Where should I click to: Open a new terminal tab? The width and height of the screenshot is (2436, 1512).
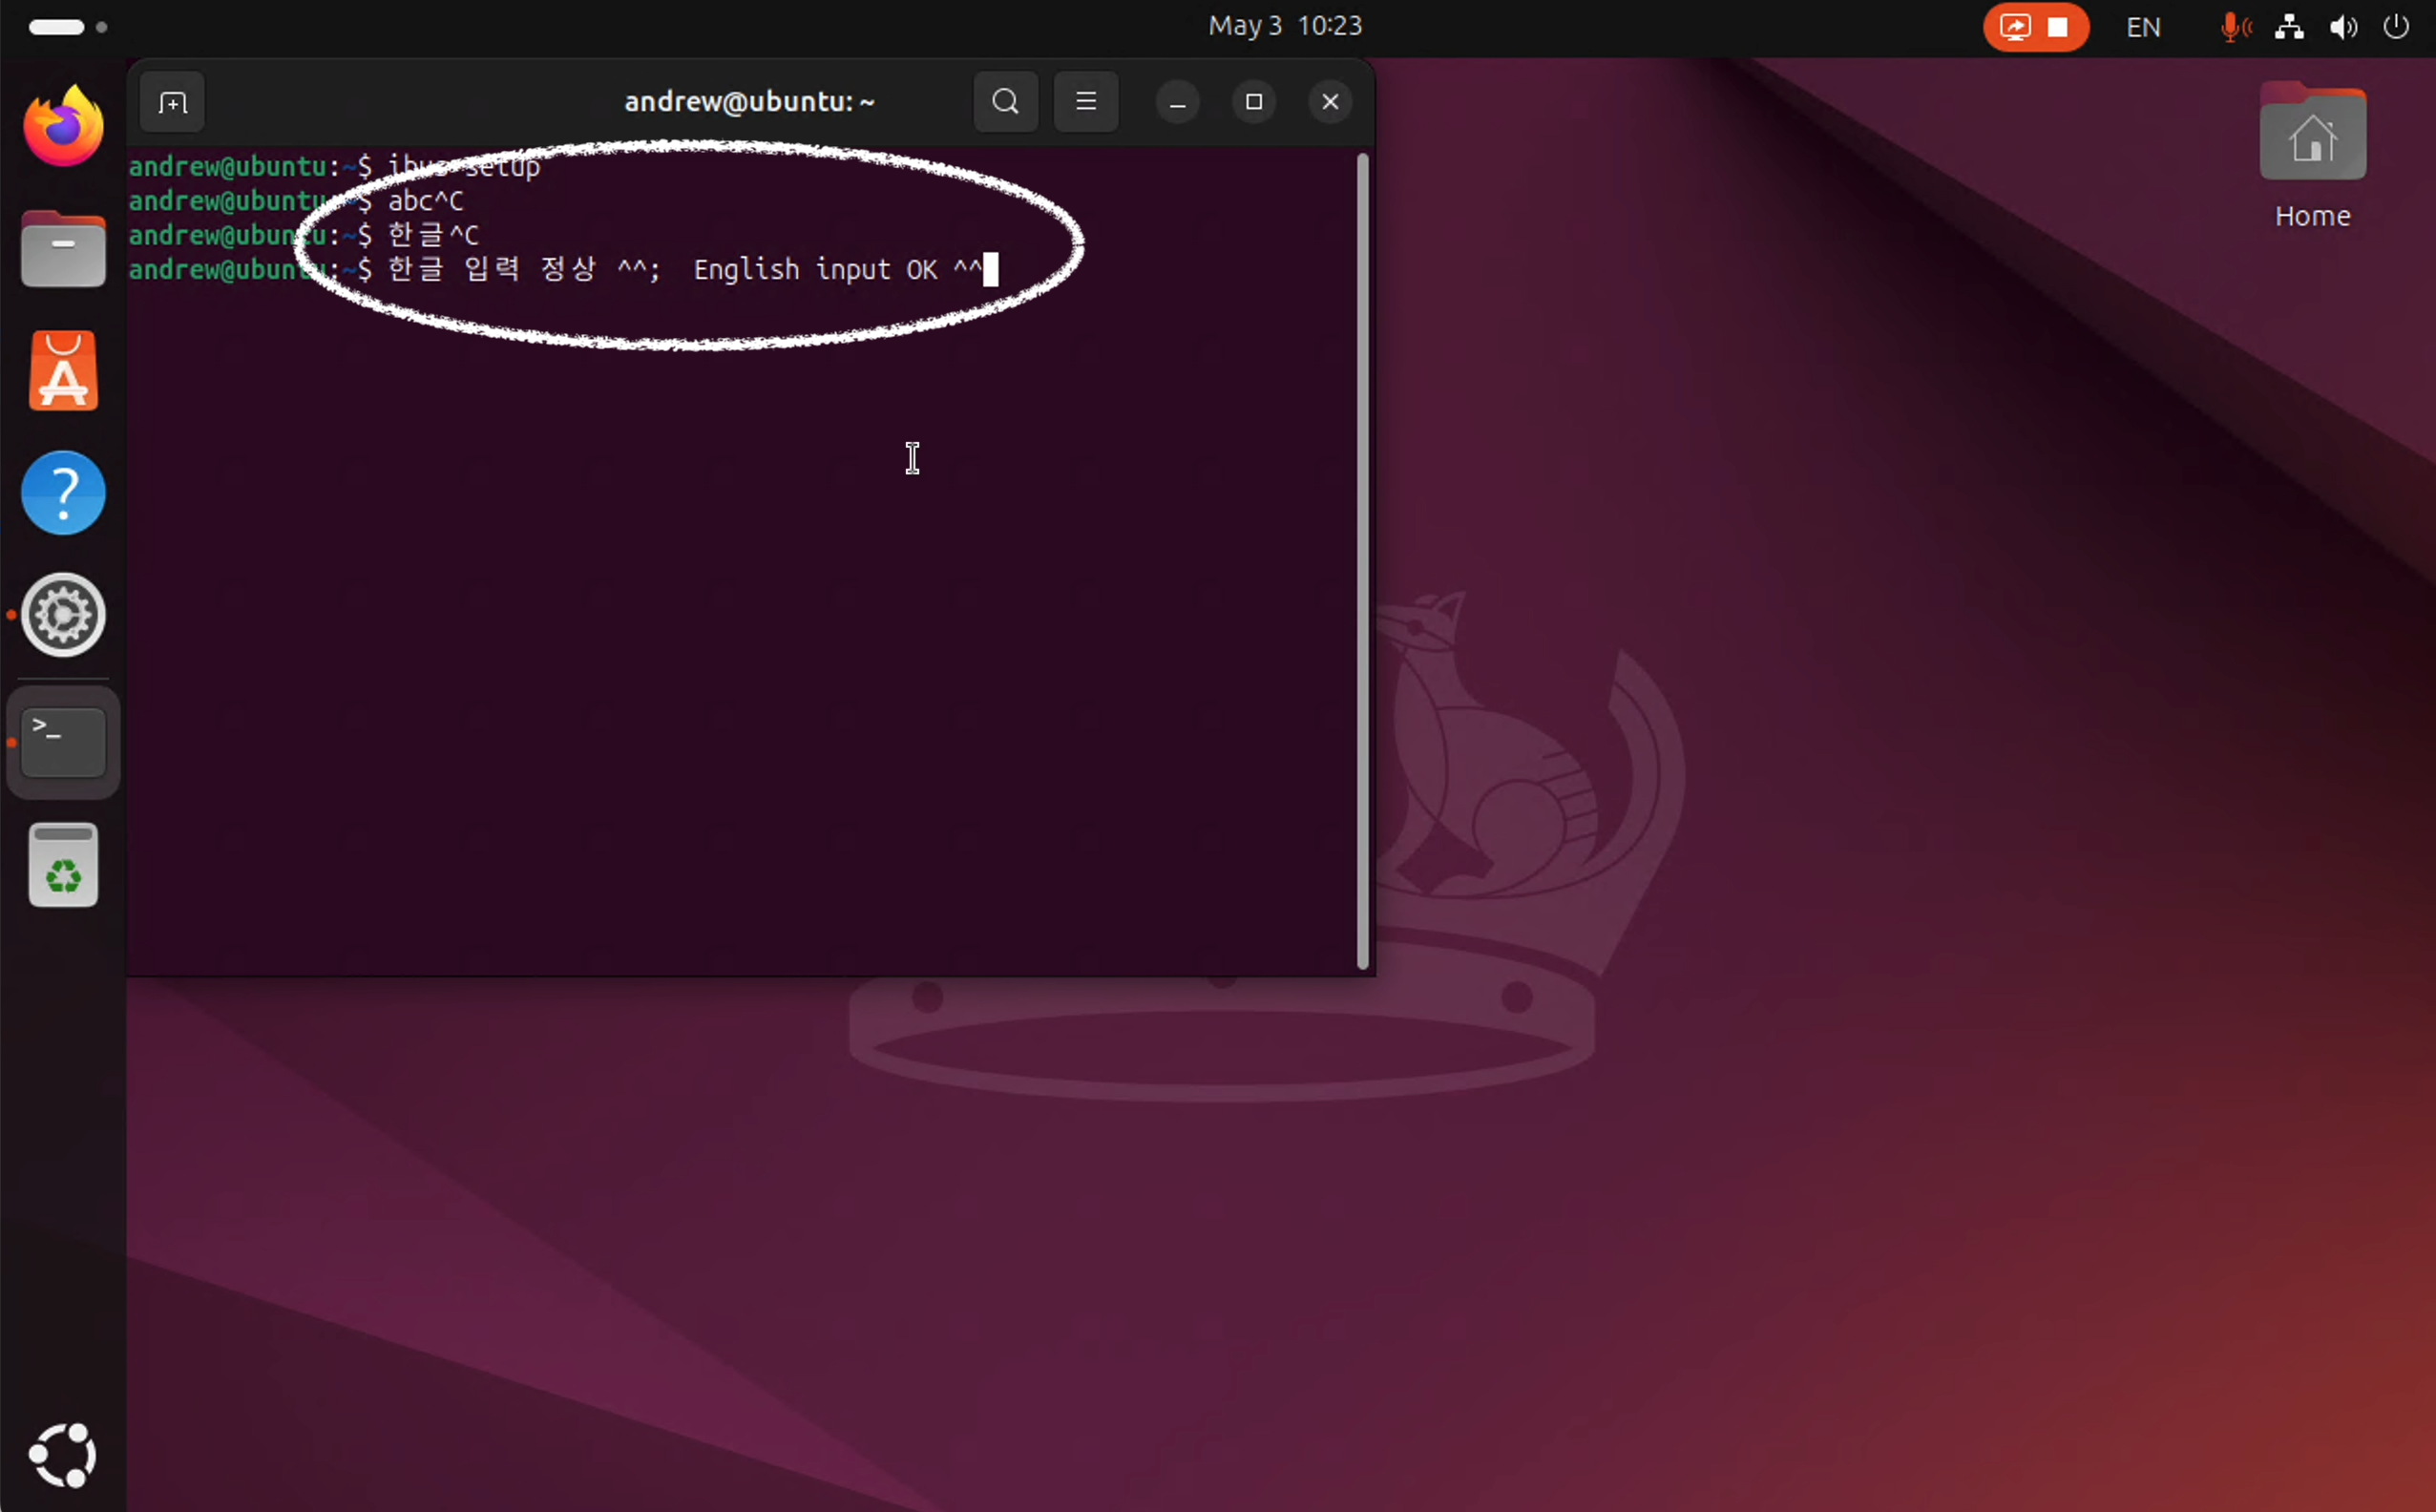click(172, 102)
